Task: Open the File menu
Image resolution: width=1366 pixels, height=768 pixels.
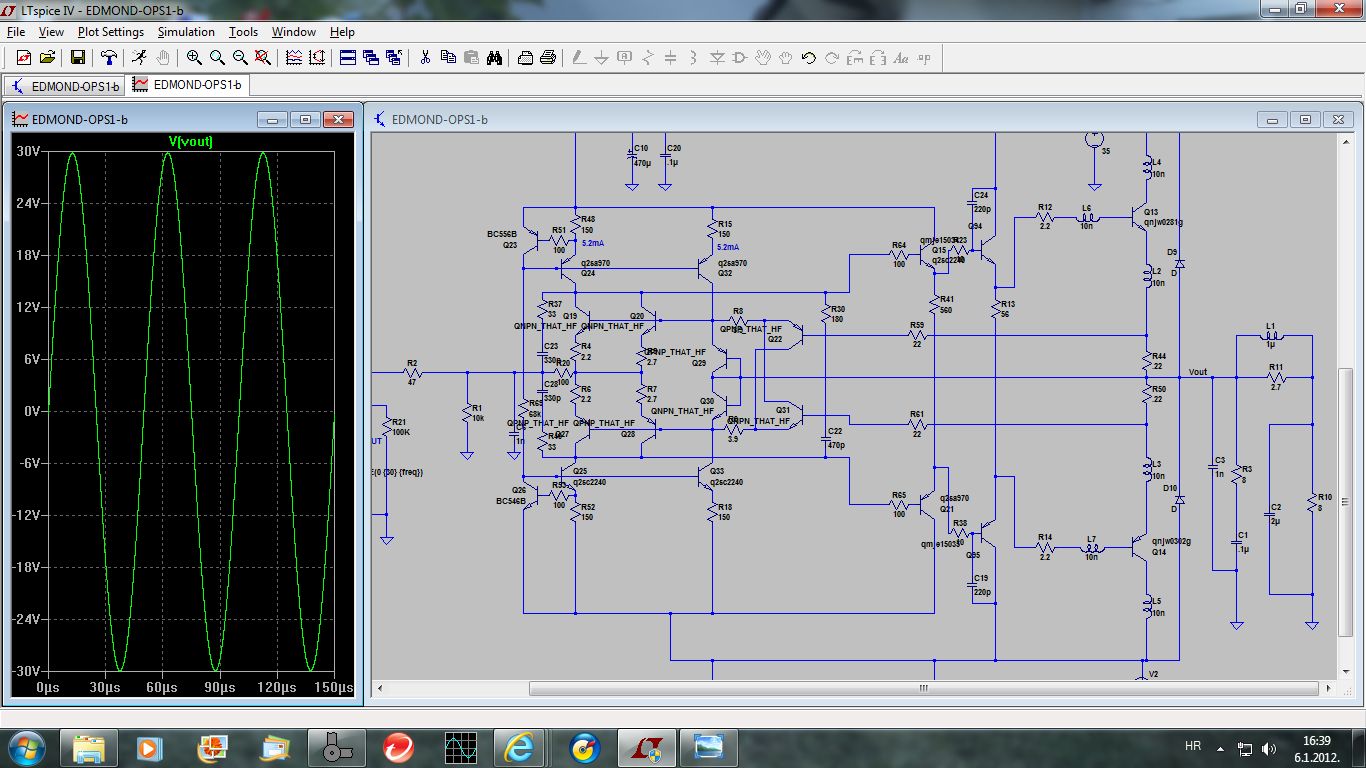Action: coord(15,32)
